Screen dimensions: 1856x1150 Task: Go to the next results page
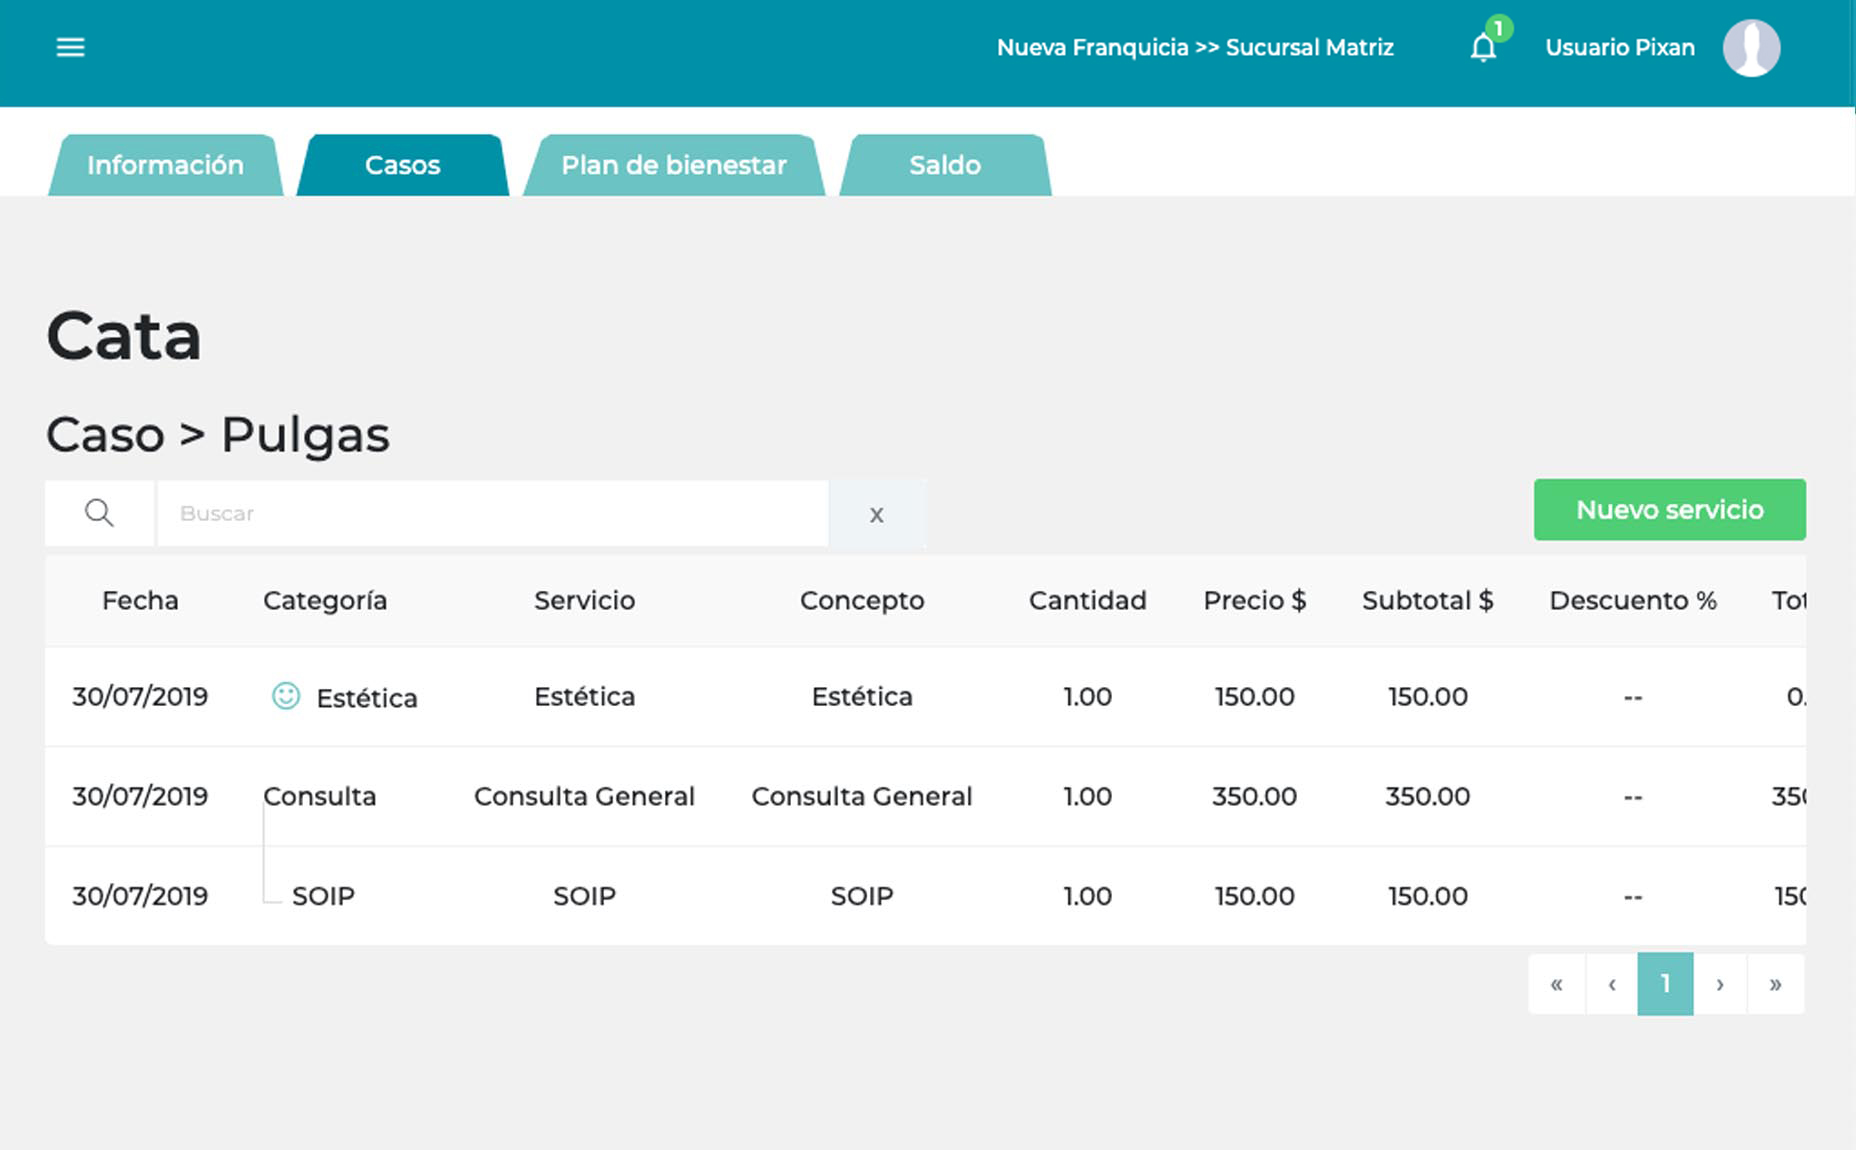pos(1720,984)
